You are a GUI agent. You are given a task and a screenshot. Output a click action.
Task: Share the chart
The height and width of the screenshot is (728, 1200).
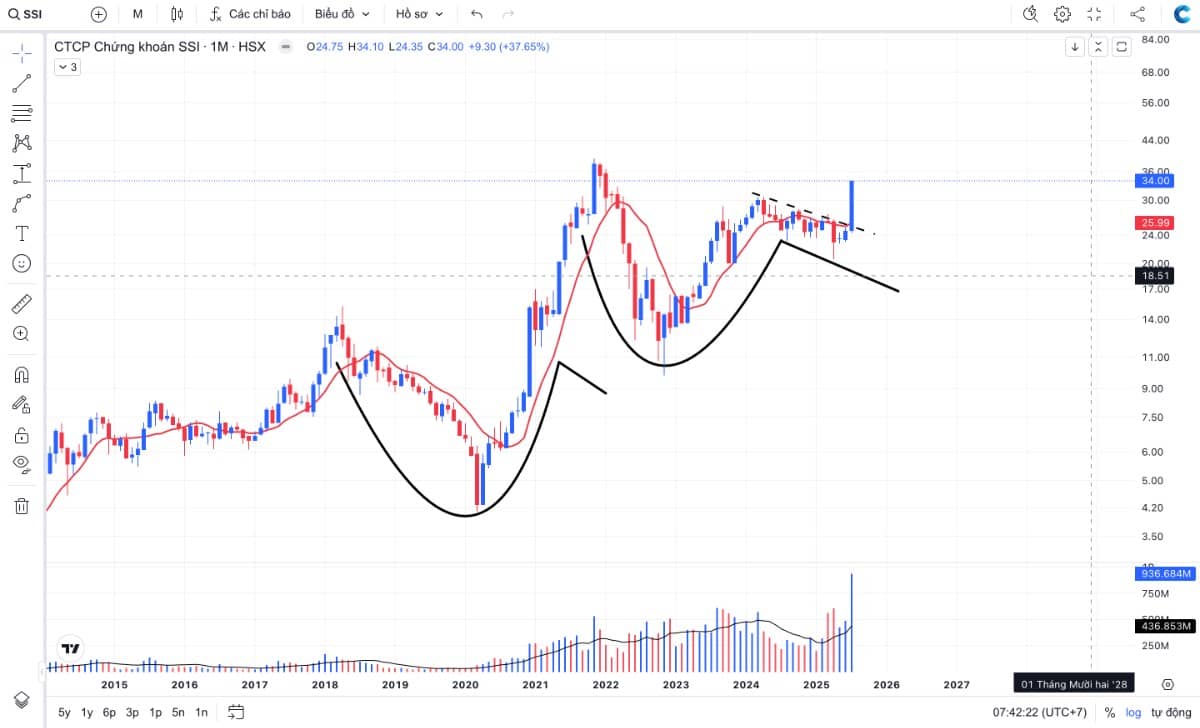(x=1137, y=14)
